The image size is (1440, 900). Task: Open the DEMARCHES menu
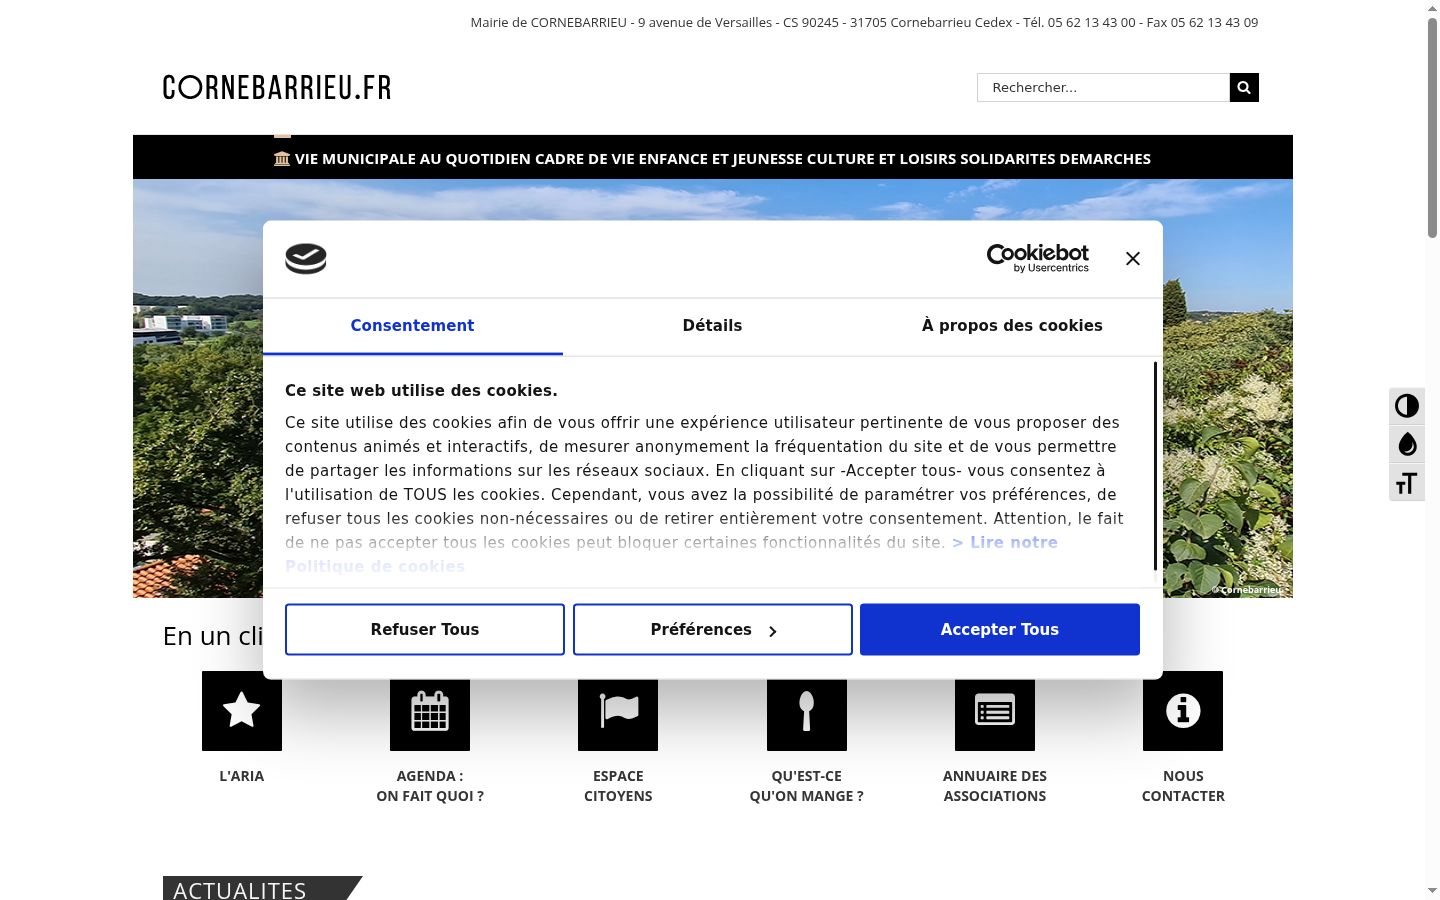point(1105,159)
